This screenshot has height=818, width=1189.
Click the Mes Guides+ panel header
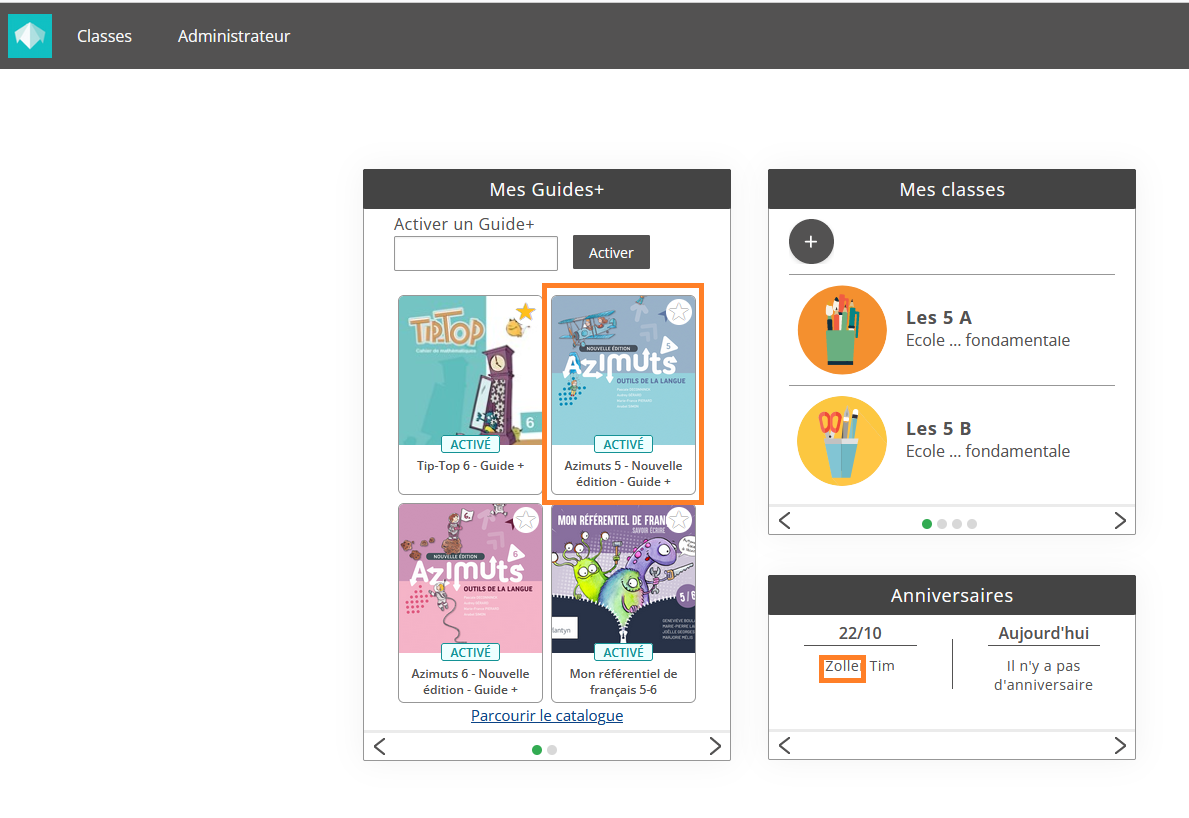547,190
